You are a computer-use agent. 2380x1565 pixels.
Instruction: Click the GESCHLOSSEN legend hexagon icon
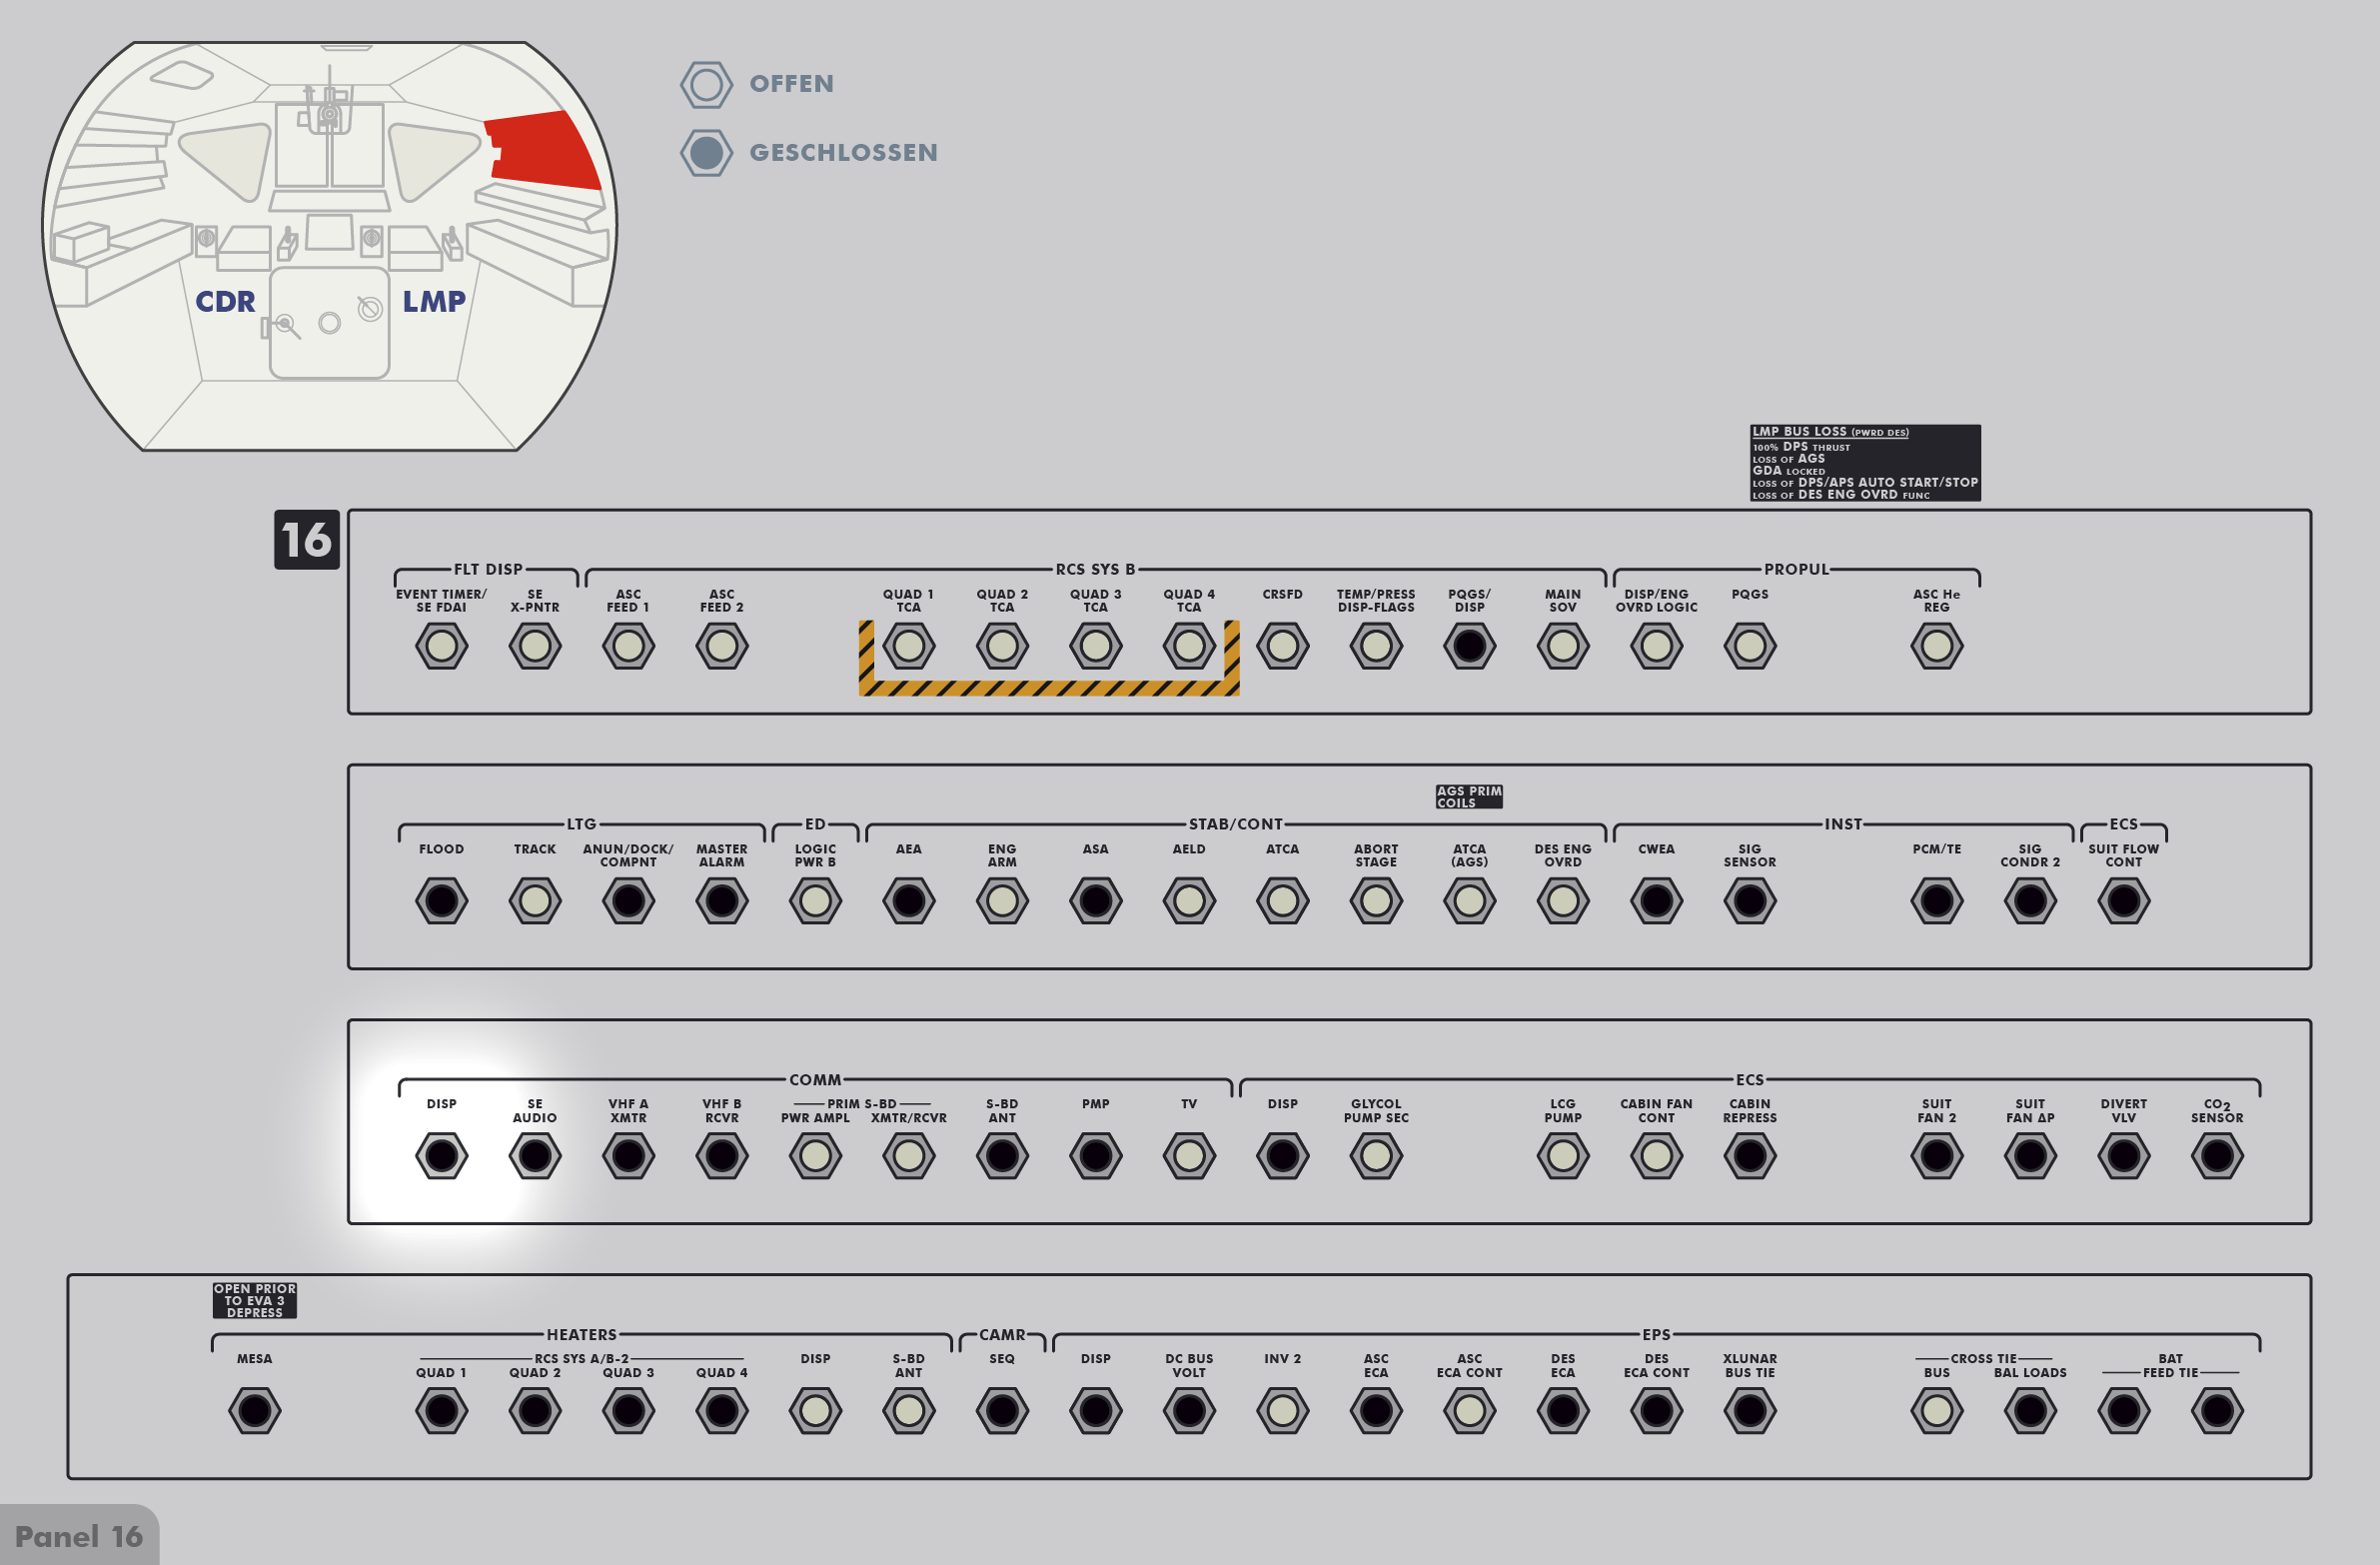pyautogui.click(x=706, y=153)
